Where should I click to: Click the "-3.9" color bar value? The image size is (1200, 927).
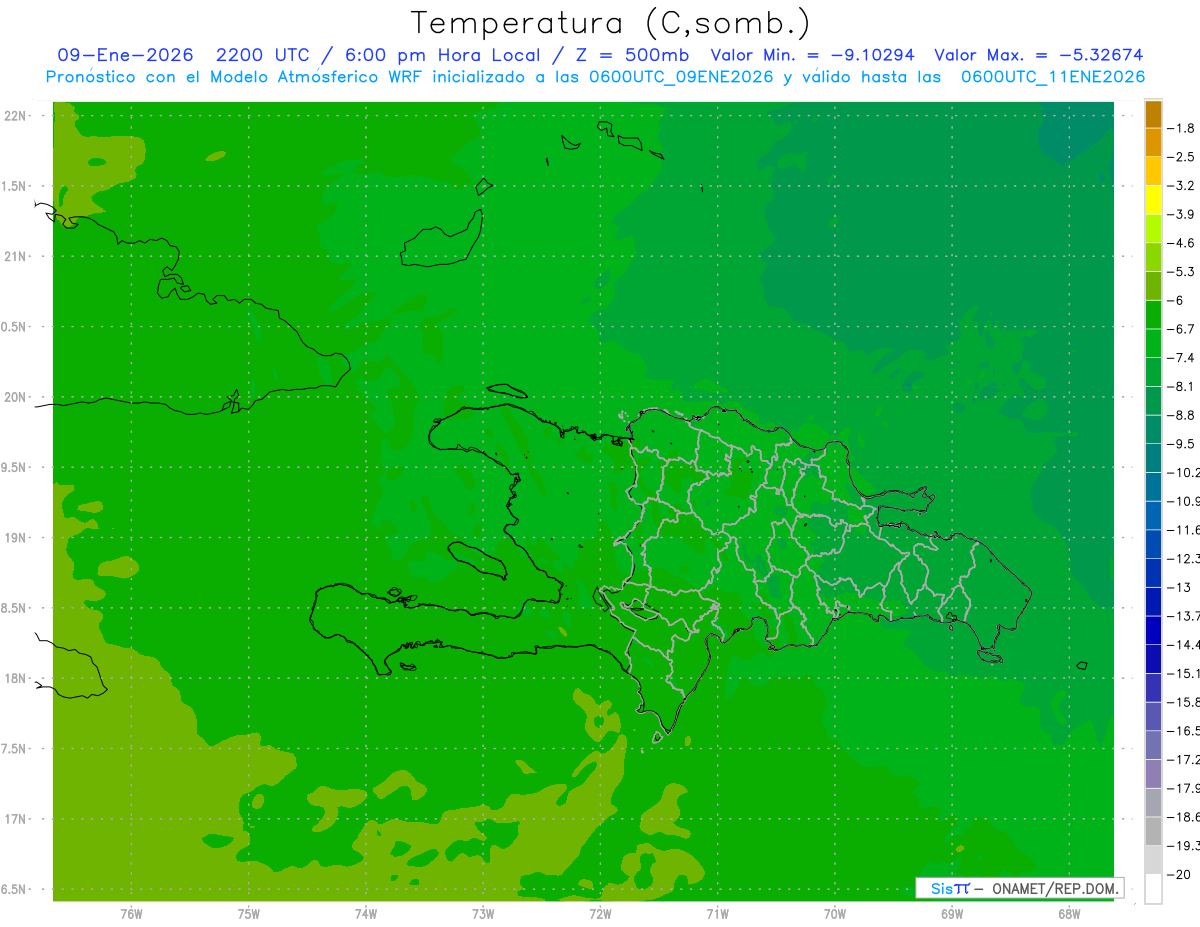point(1181,214)
